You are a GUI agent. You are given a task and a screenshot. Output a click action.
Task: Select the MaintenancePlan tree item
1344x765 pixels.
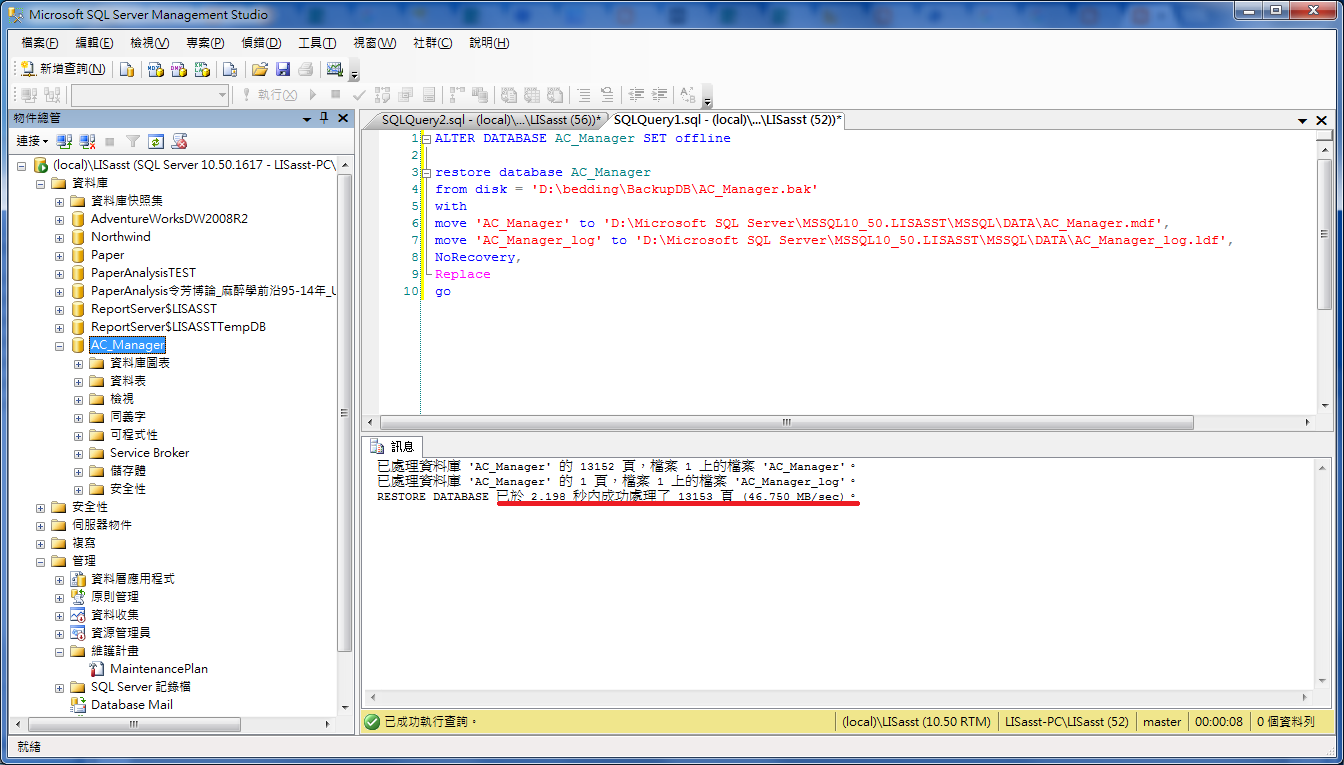[160, 668]
